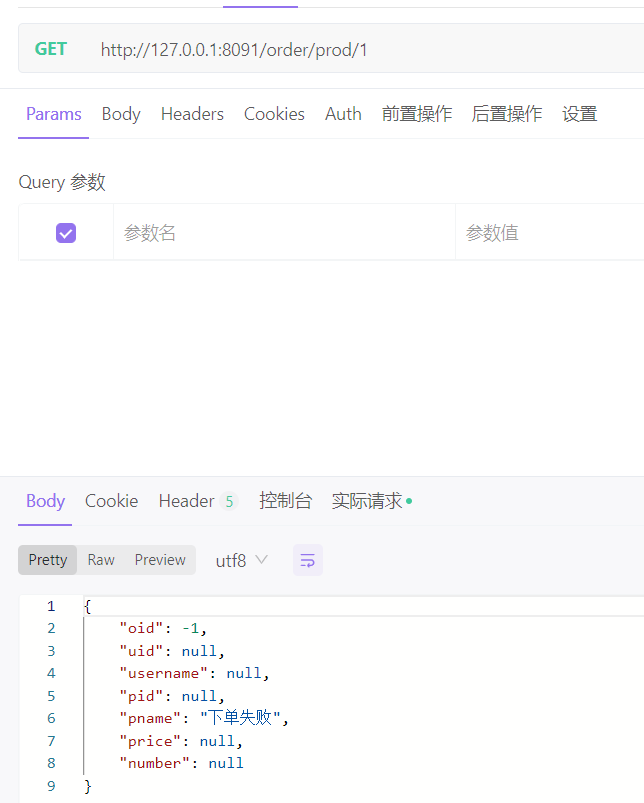Click the "pid": null response line
The height and width of the screenshot is (803, 644).
pyautogui.click(x=172, y=696)
